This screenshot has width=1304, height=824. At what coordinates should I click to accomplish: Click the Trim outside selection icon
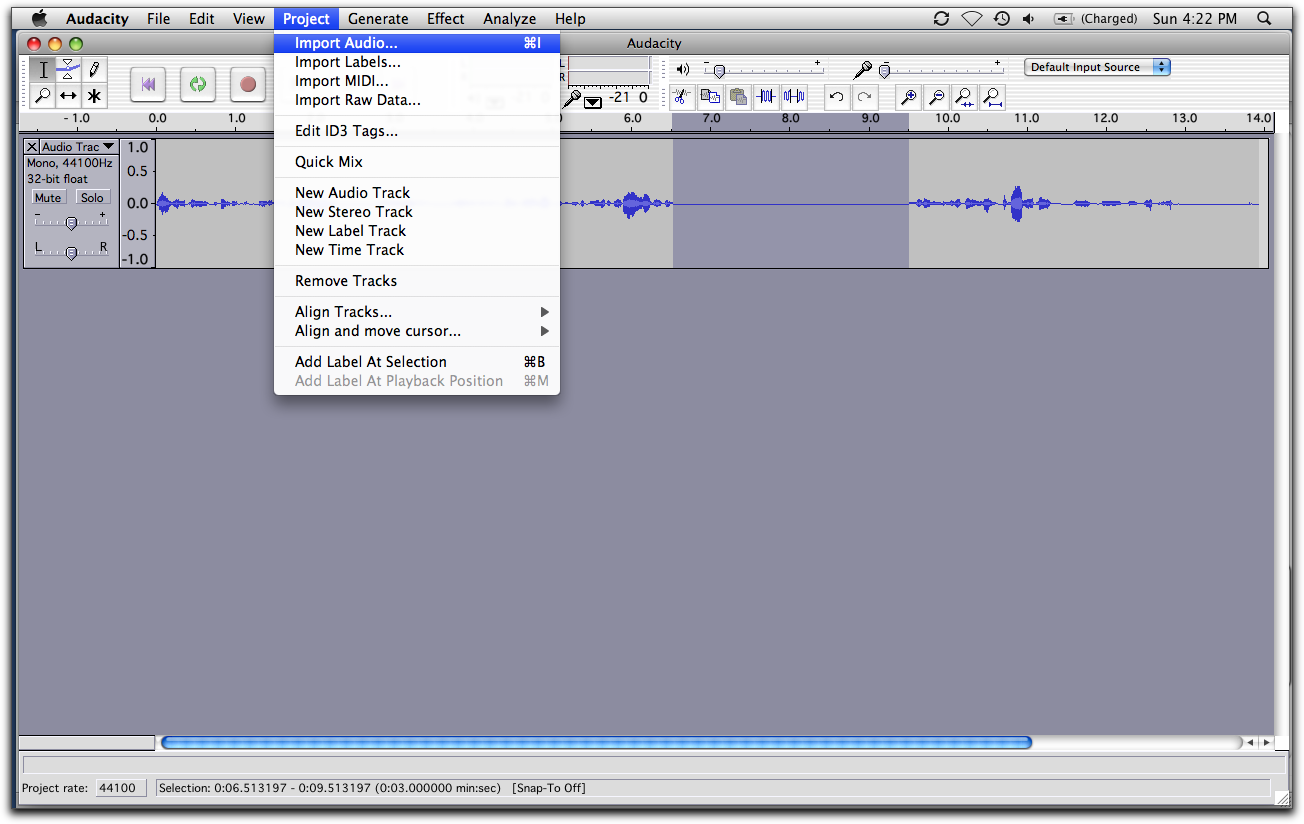[x=766, y=97]
